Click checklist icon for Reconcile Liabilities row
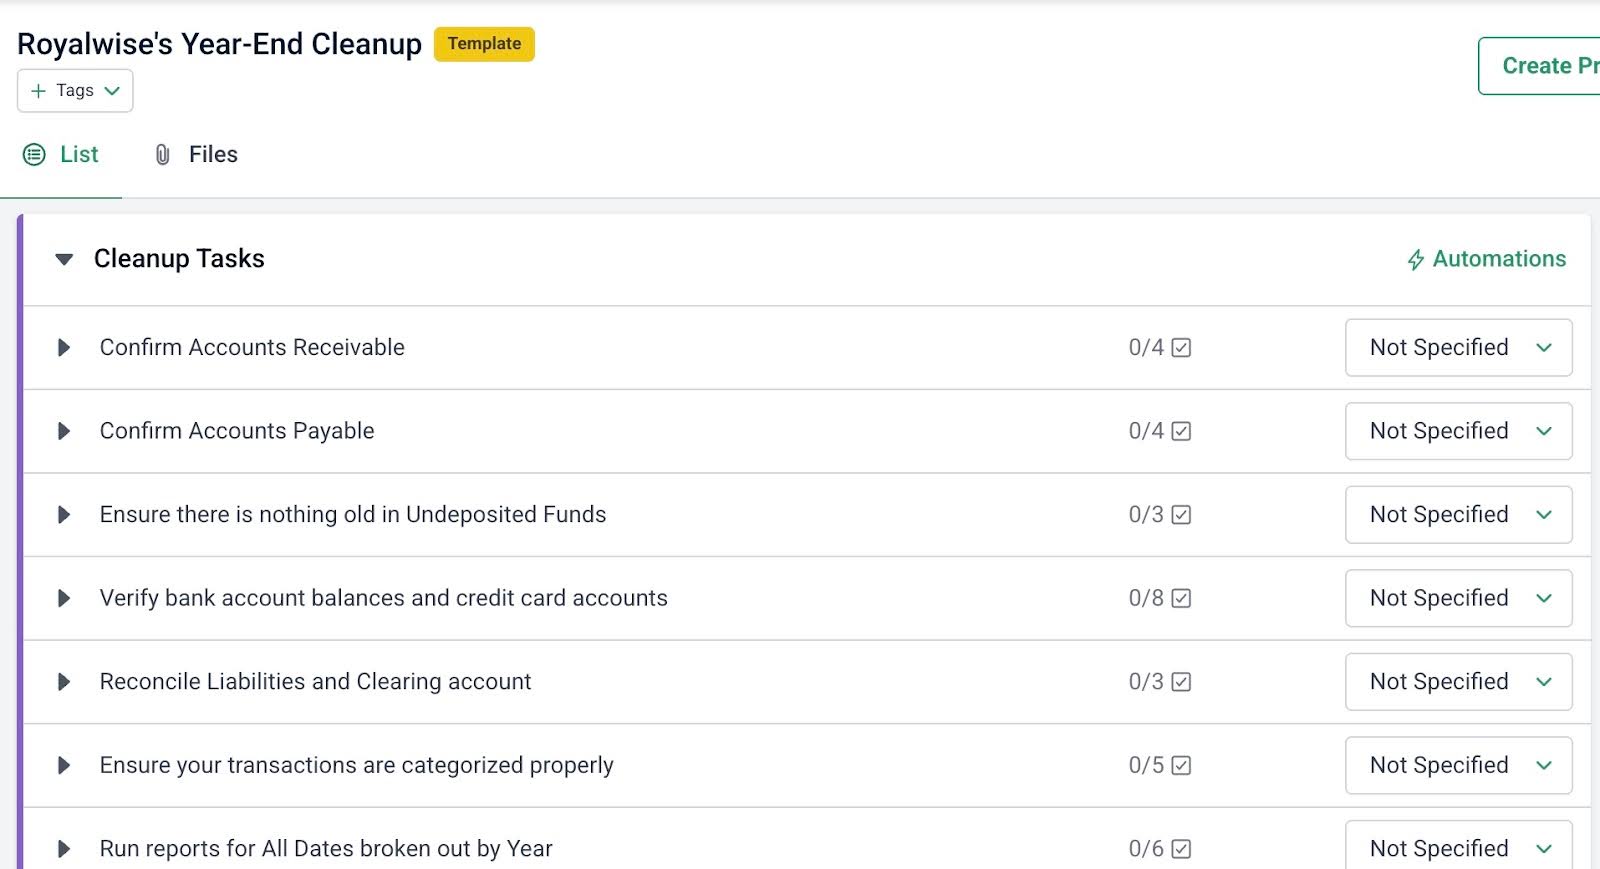The width and height of the screenshot is (1600, 869). tap(1181, 682)
